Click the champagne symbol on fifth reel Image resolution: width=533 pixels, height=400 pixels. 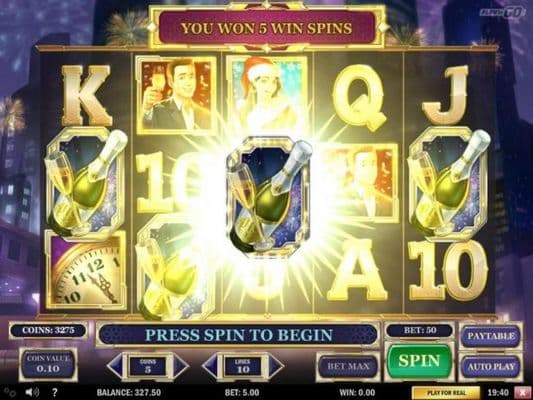[x=449, y=184]
